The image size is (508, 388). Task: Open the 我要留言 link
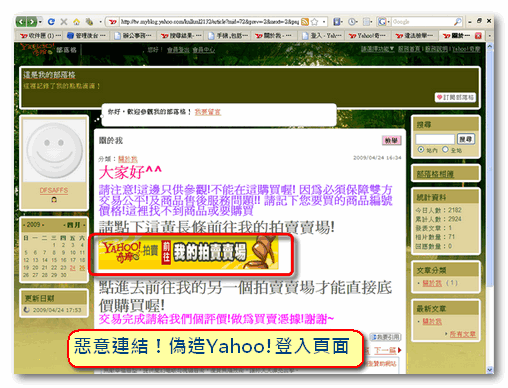[208, 112]
